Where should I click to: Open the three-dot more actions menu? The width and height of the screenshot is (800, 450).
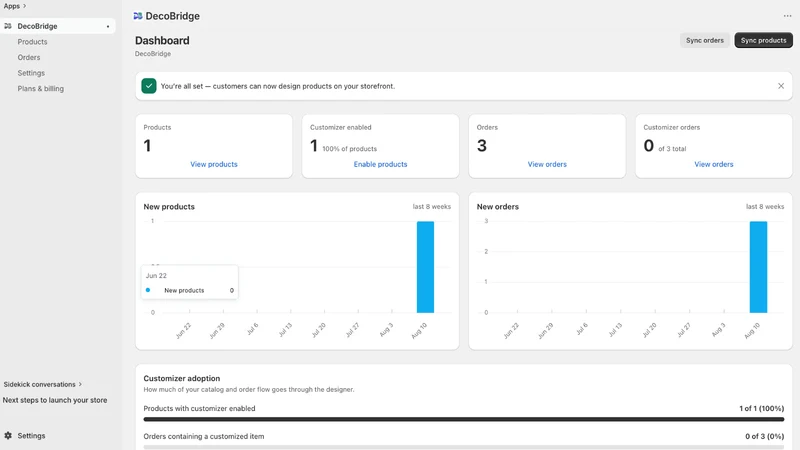click(x=787, y=16)
